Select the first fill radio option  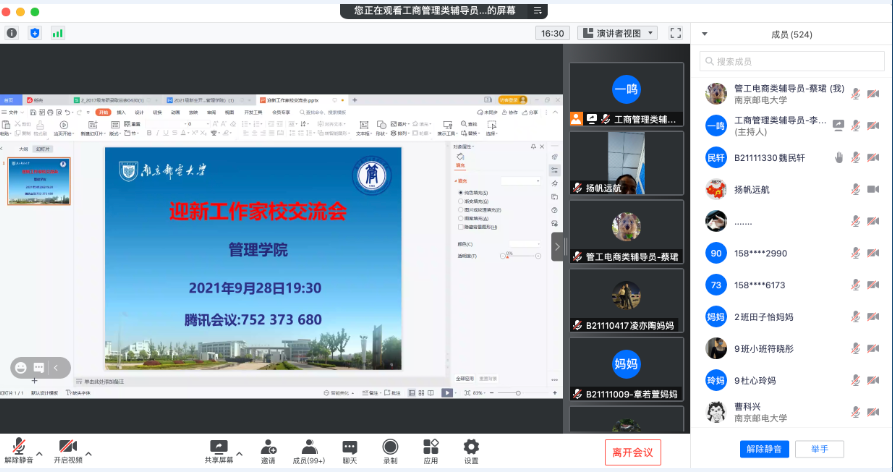click(x=460, y=191)
